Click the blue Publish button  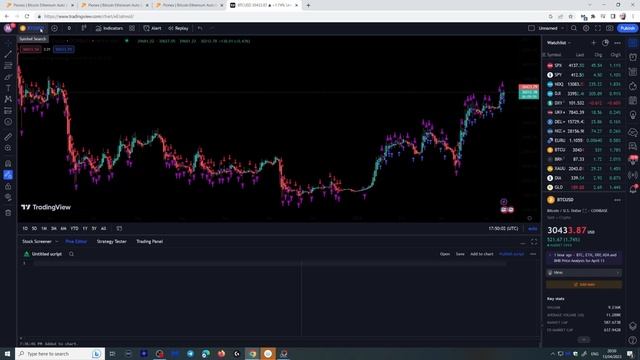(x=627, y=28)
